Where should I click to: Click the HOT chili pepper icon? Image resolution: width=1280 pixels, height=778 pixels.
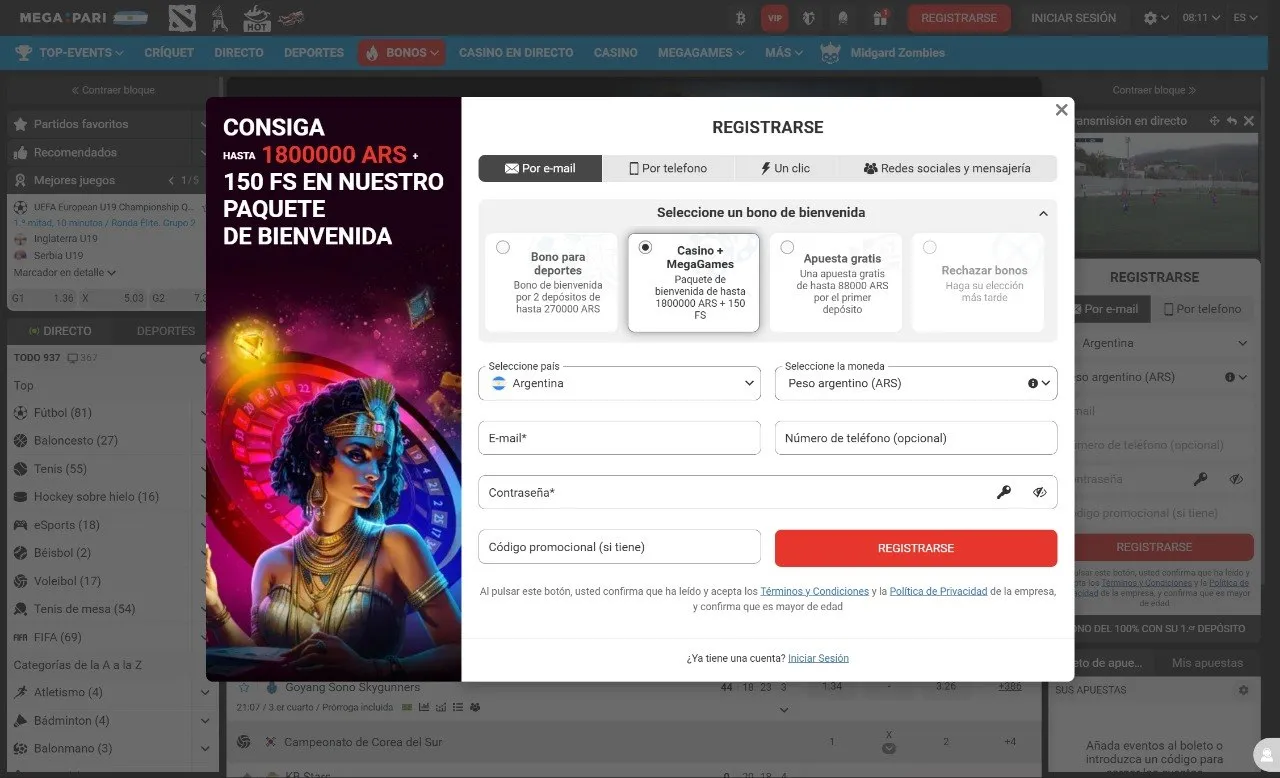tap(256, 17)
